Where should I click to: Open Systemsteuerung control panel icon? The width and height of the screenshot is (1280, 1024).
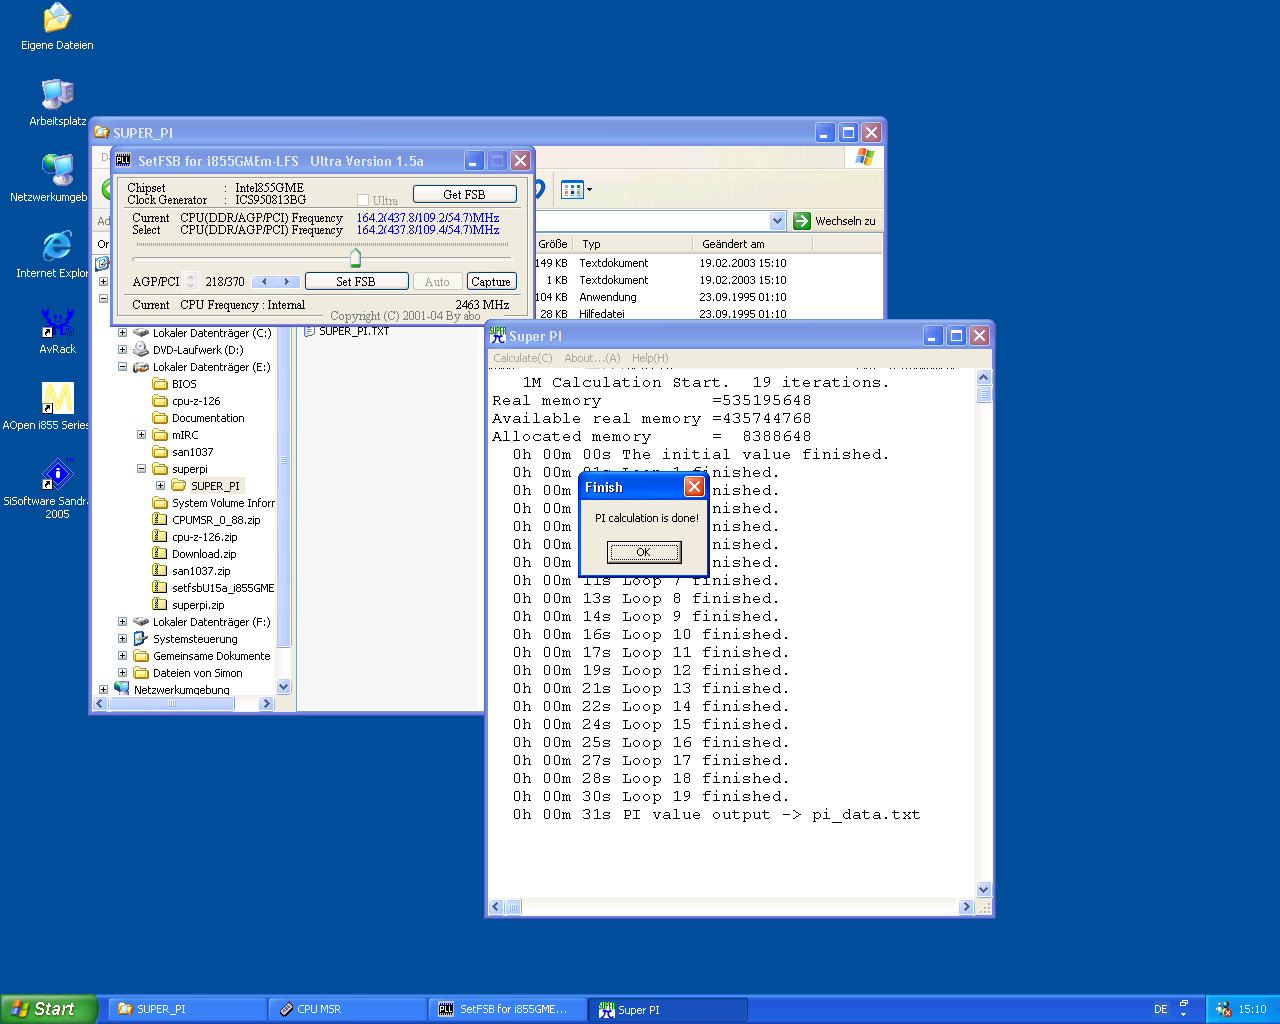point(141,639)
